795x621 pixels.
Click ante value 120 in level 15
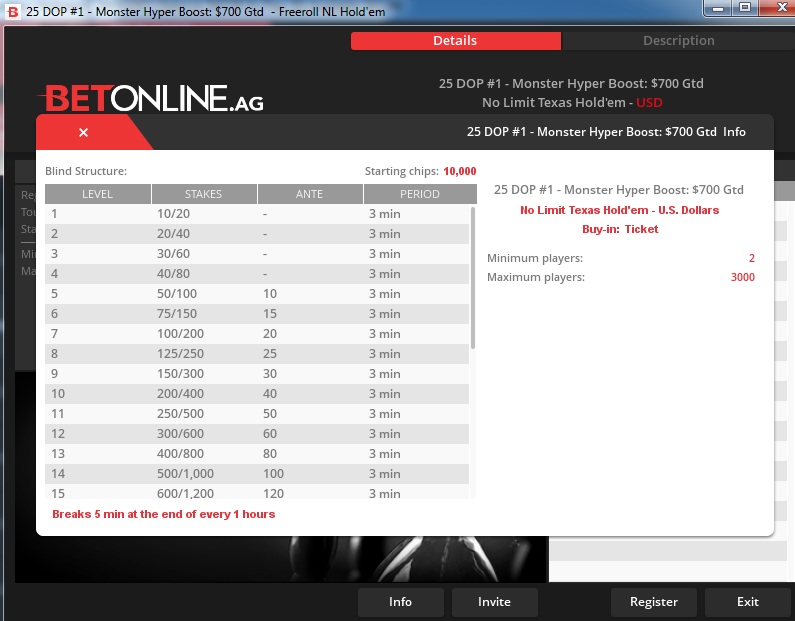[273, 493]
